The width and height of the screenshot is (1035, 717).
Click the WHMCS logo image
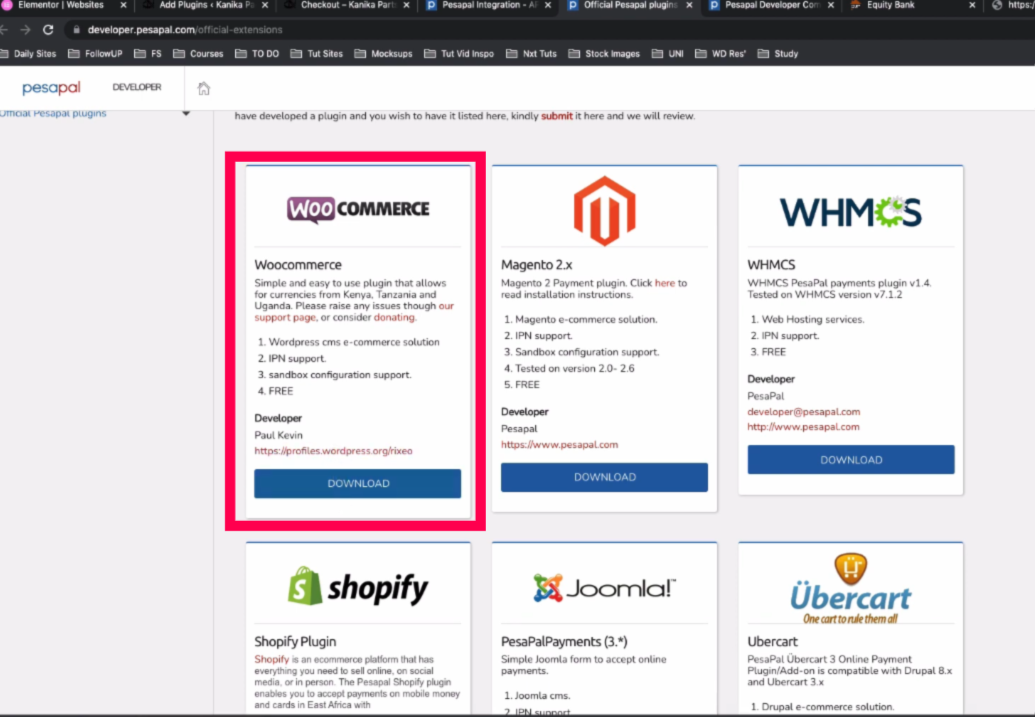[x=851, y=213]
